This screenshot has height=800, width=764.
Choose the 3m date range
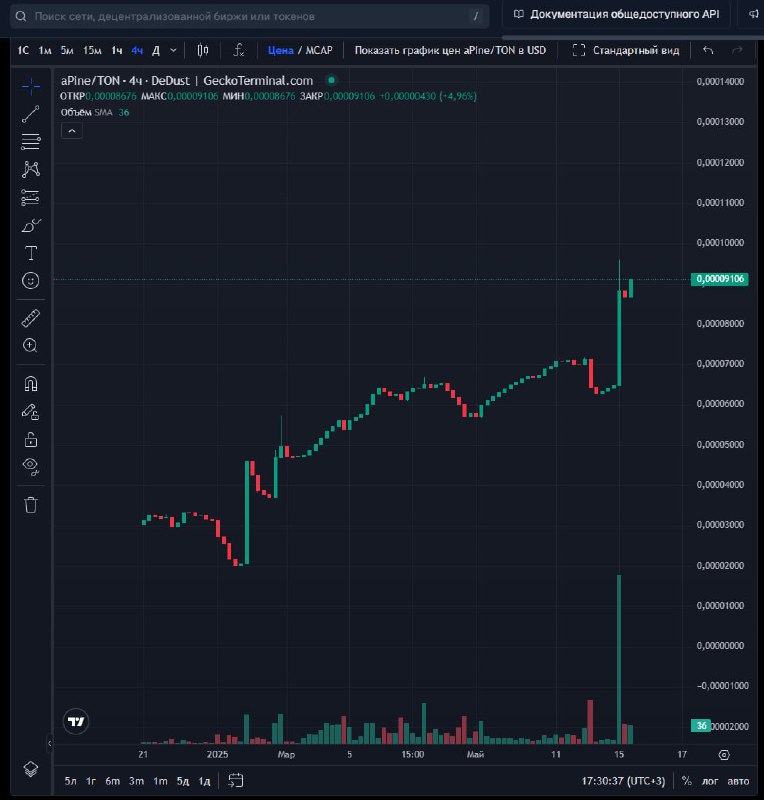[x=135, y=781]
